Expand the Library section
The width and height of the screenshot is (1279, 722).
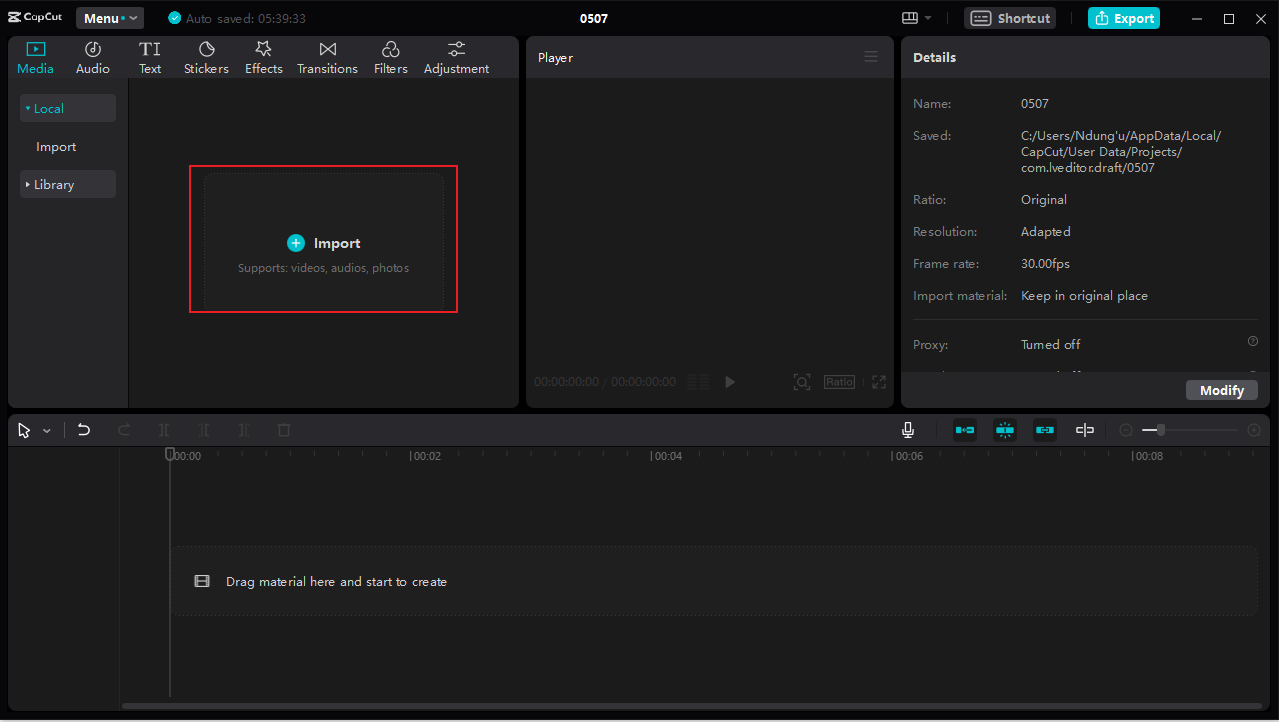[68, 184]
